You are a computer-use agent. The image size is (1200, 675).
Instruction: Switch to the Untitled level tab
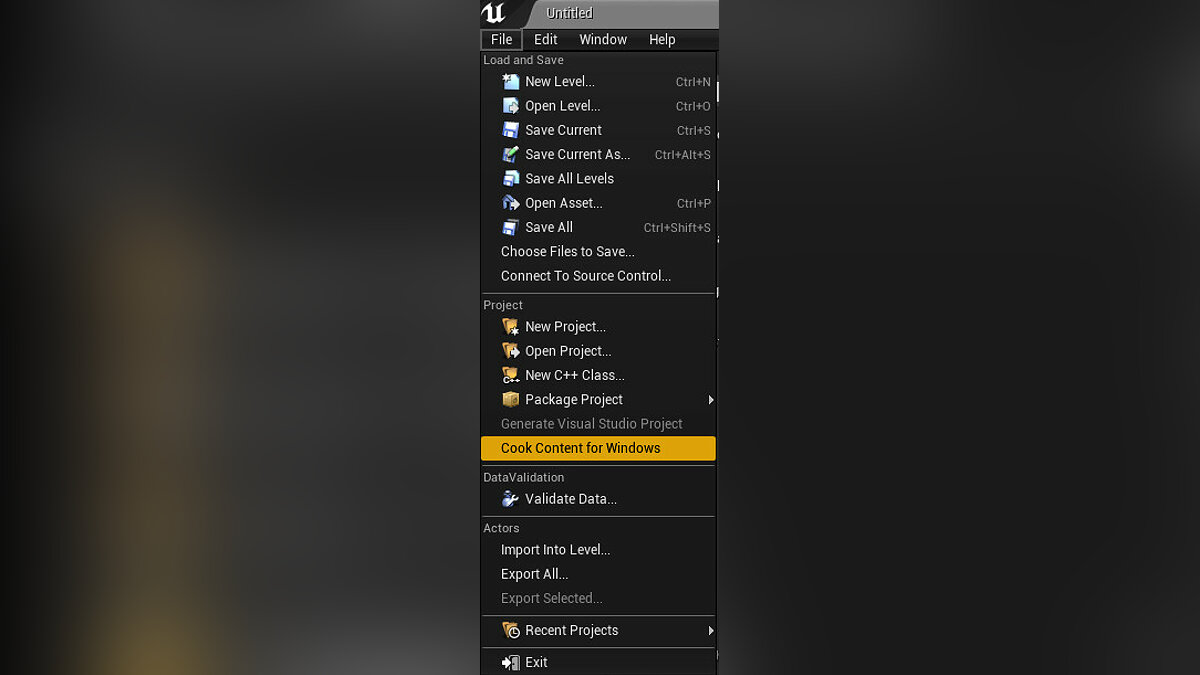pyautogui.click(x=570, y=13)
